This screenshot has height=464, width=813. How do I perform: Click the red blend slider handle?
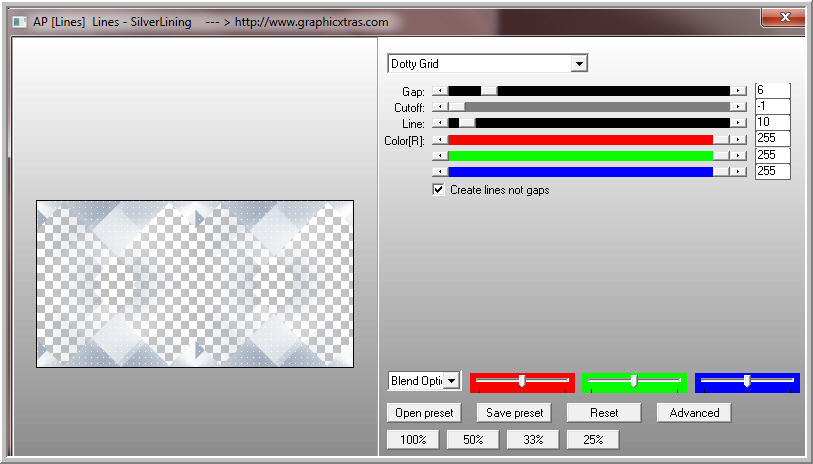tap(522, 381)
